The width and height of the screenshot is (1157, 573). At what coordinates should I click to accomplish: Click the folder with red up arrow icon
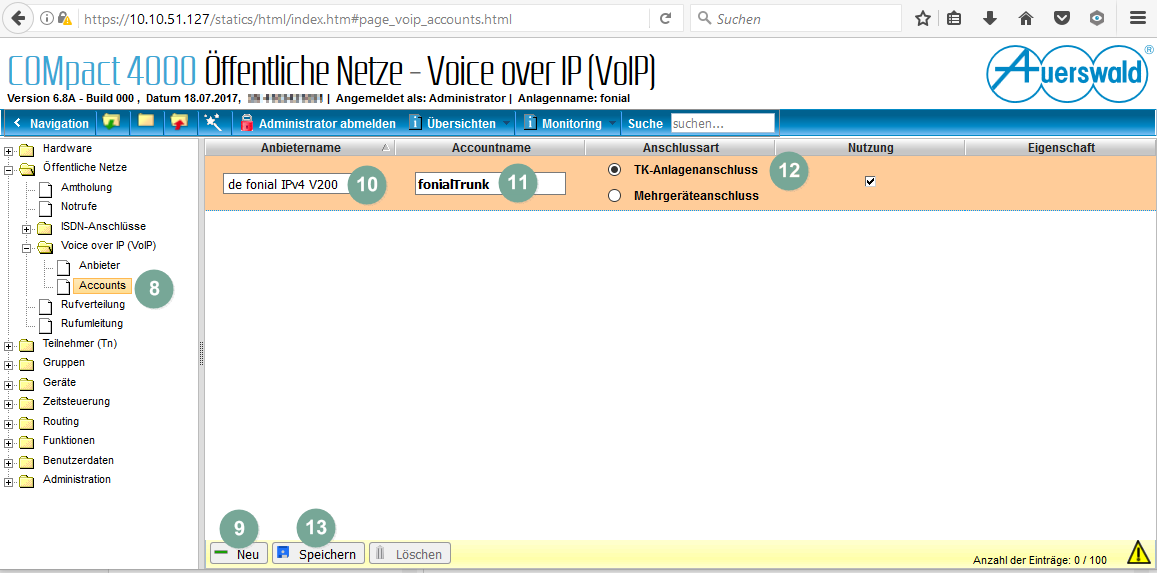point(179,122)
